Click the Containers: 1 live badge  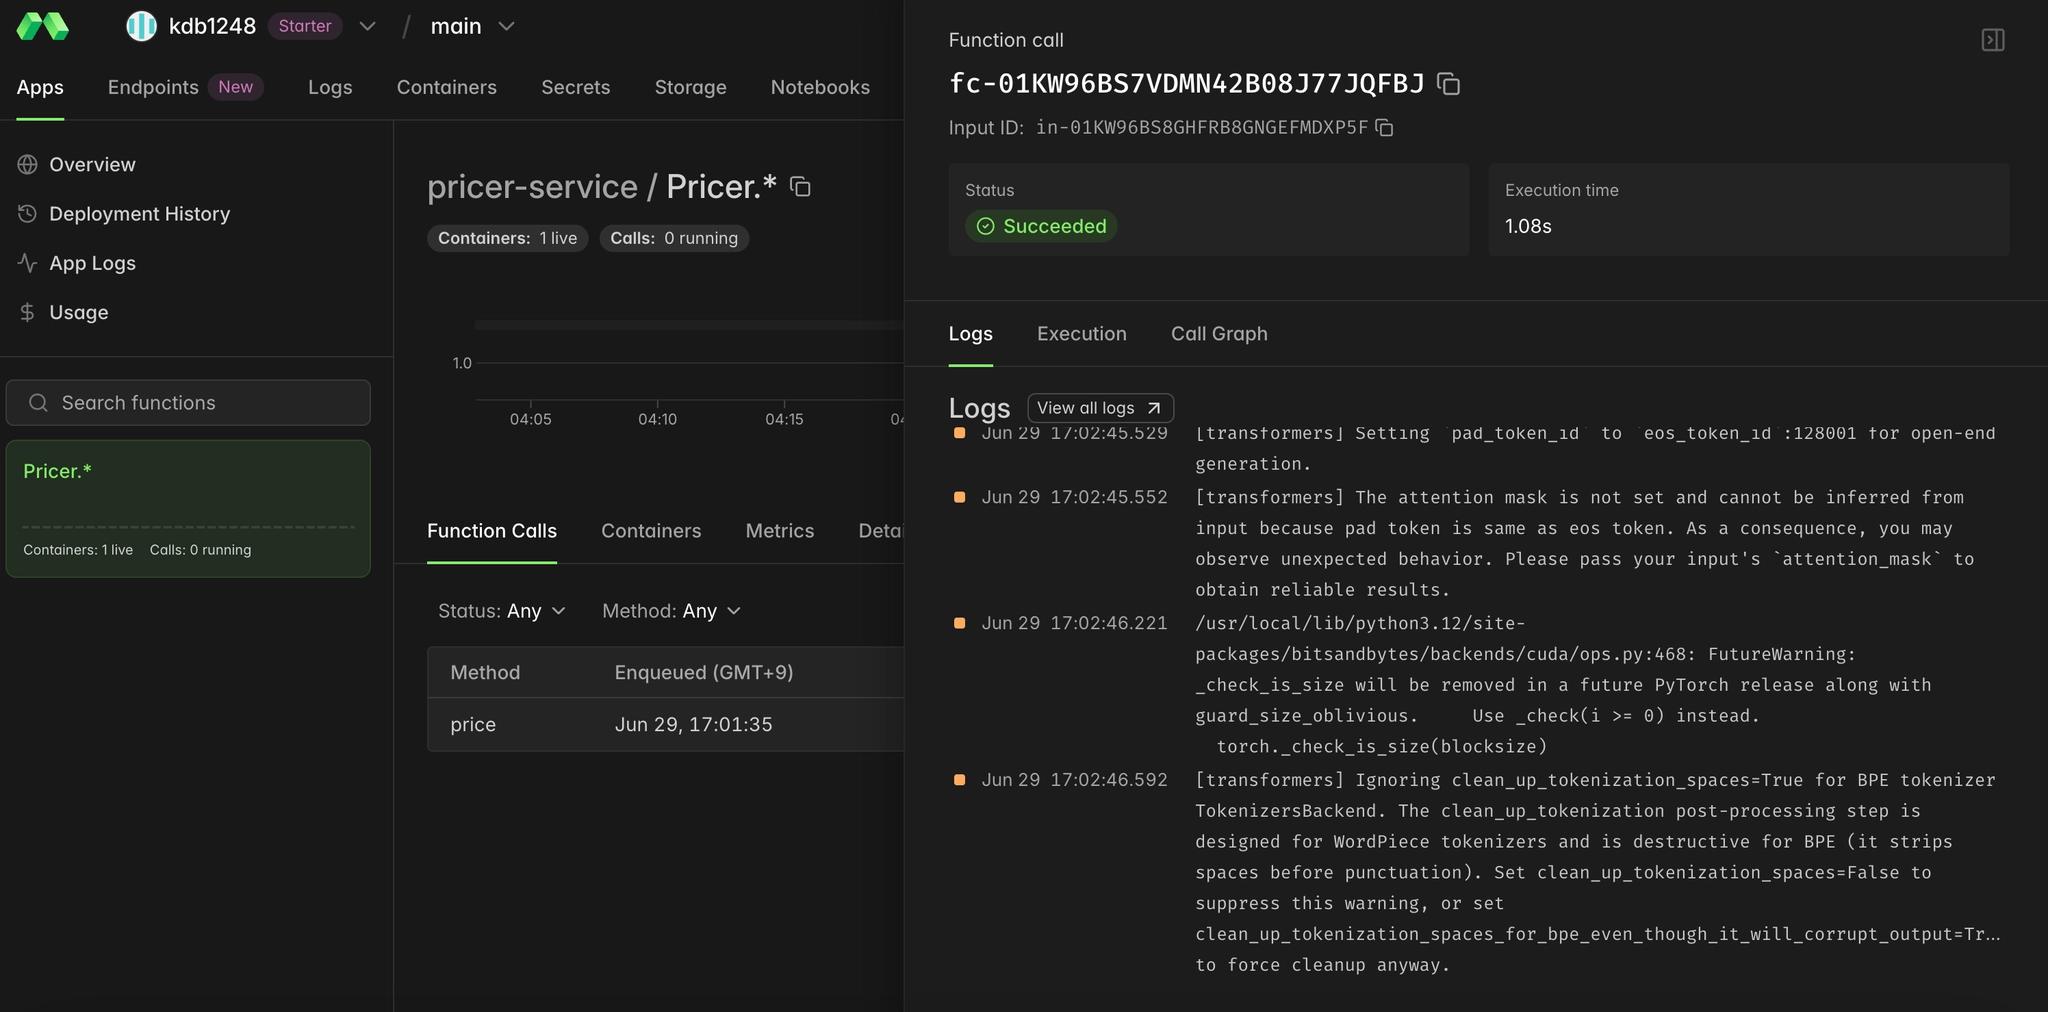click(507, 238)
